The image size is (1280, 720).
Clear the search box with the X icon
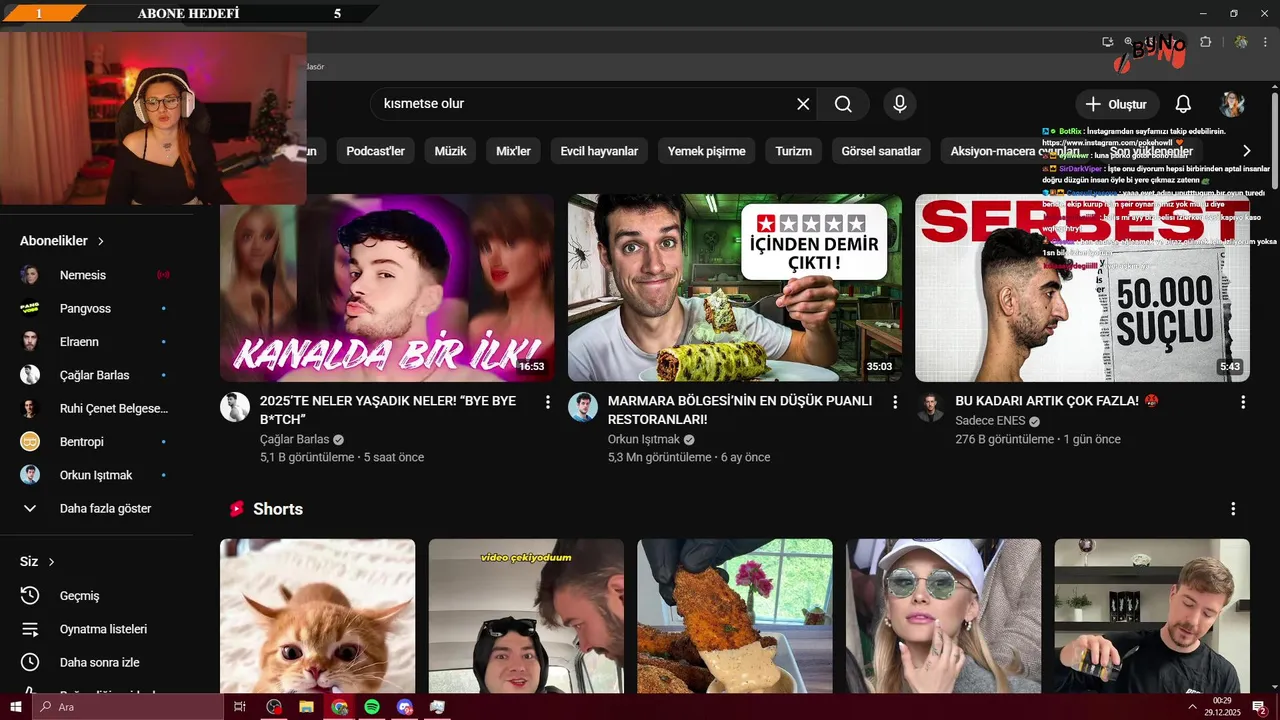pyautogui.click(x=803, y=104)
